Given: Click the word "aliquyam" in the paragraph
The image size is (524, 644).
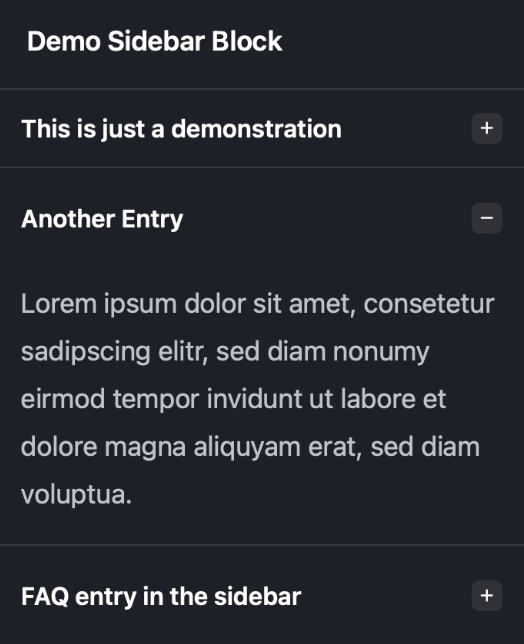Looking at the screenshot, I should 247,448.
